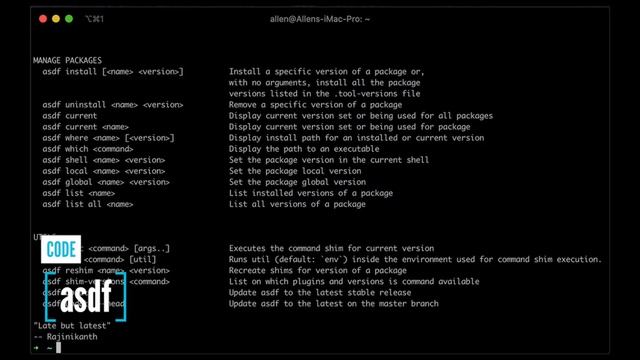Click the 'asdf list all <name>' command
This screenshot has width=640, height=360.
[88, 204]
